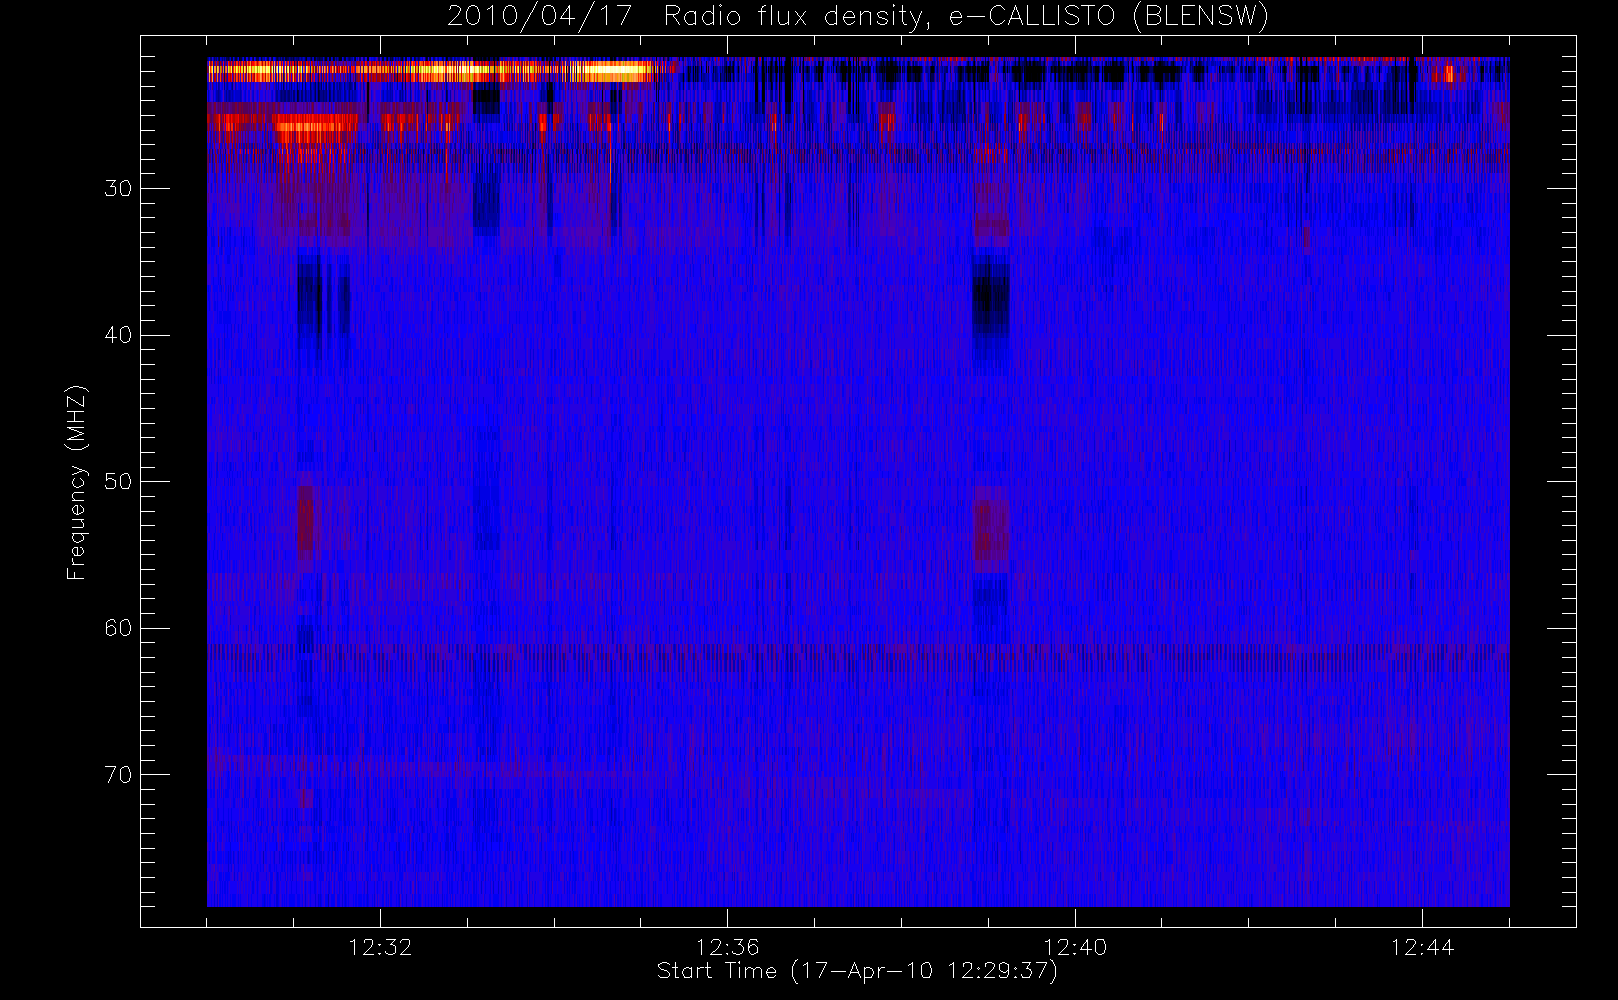Click the Start Time axis label
This screenshot has width=1618, height=1000.
click(x=857, y=970)
